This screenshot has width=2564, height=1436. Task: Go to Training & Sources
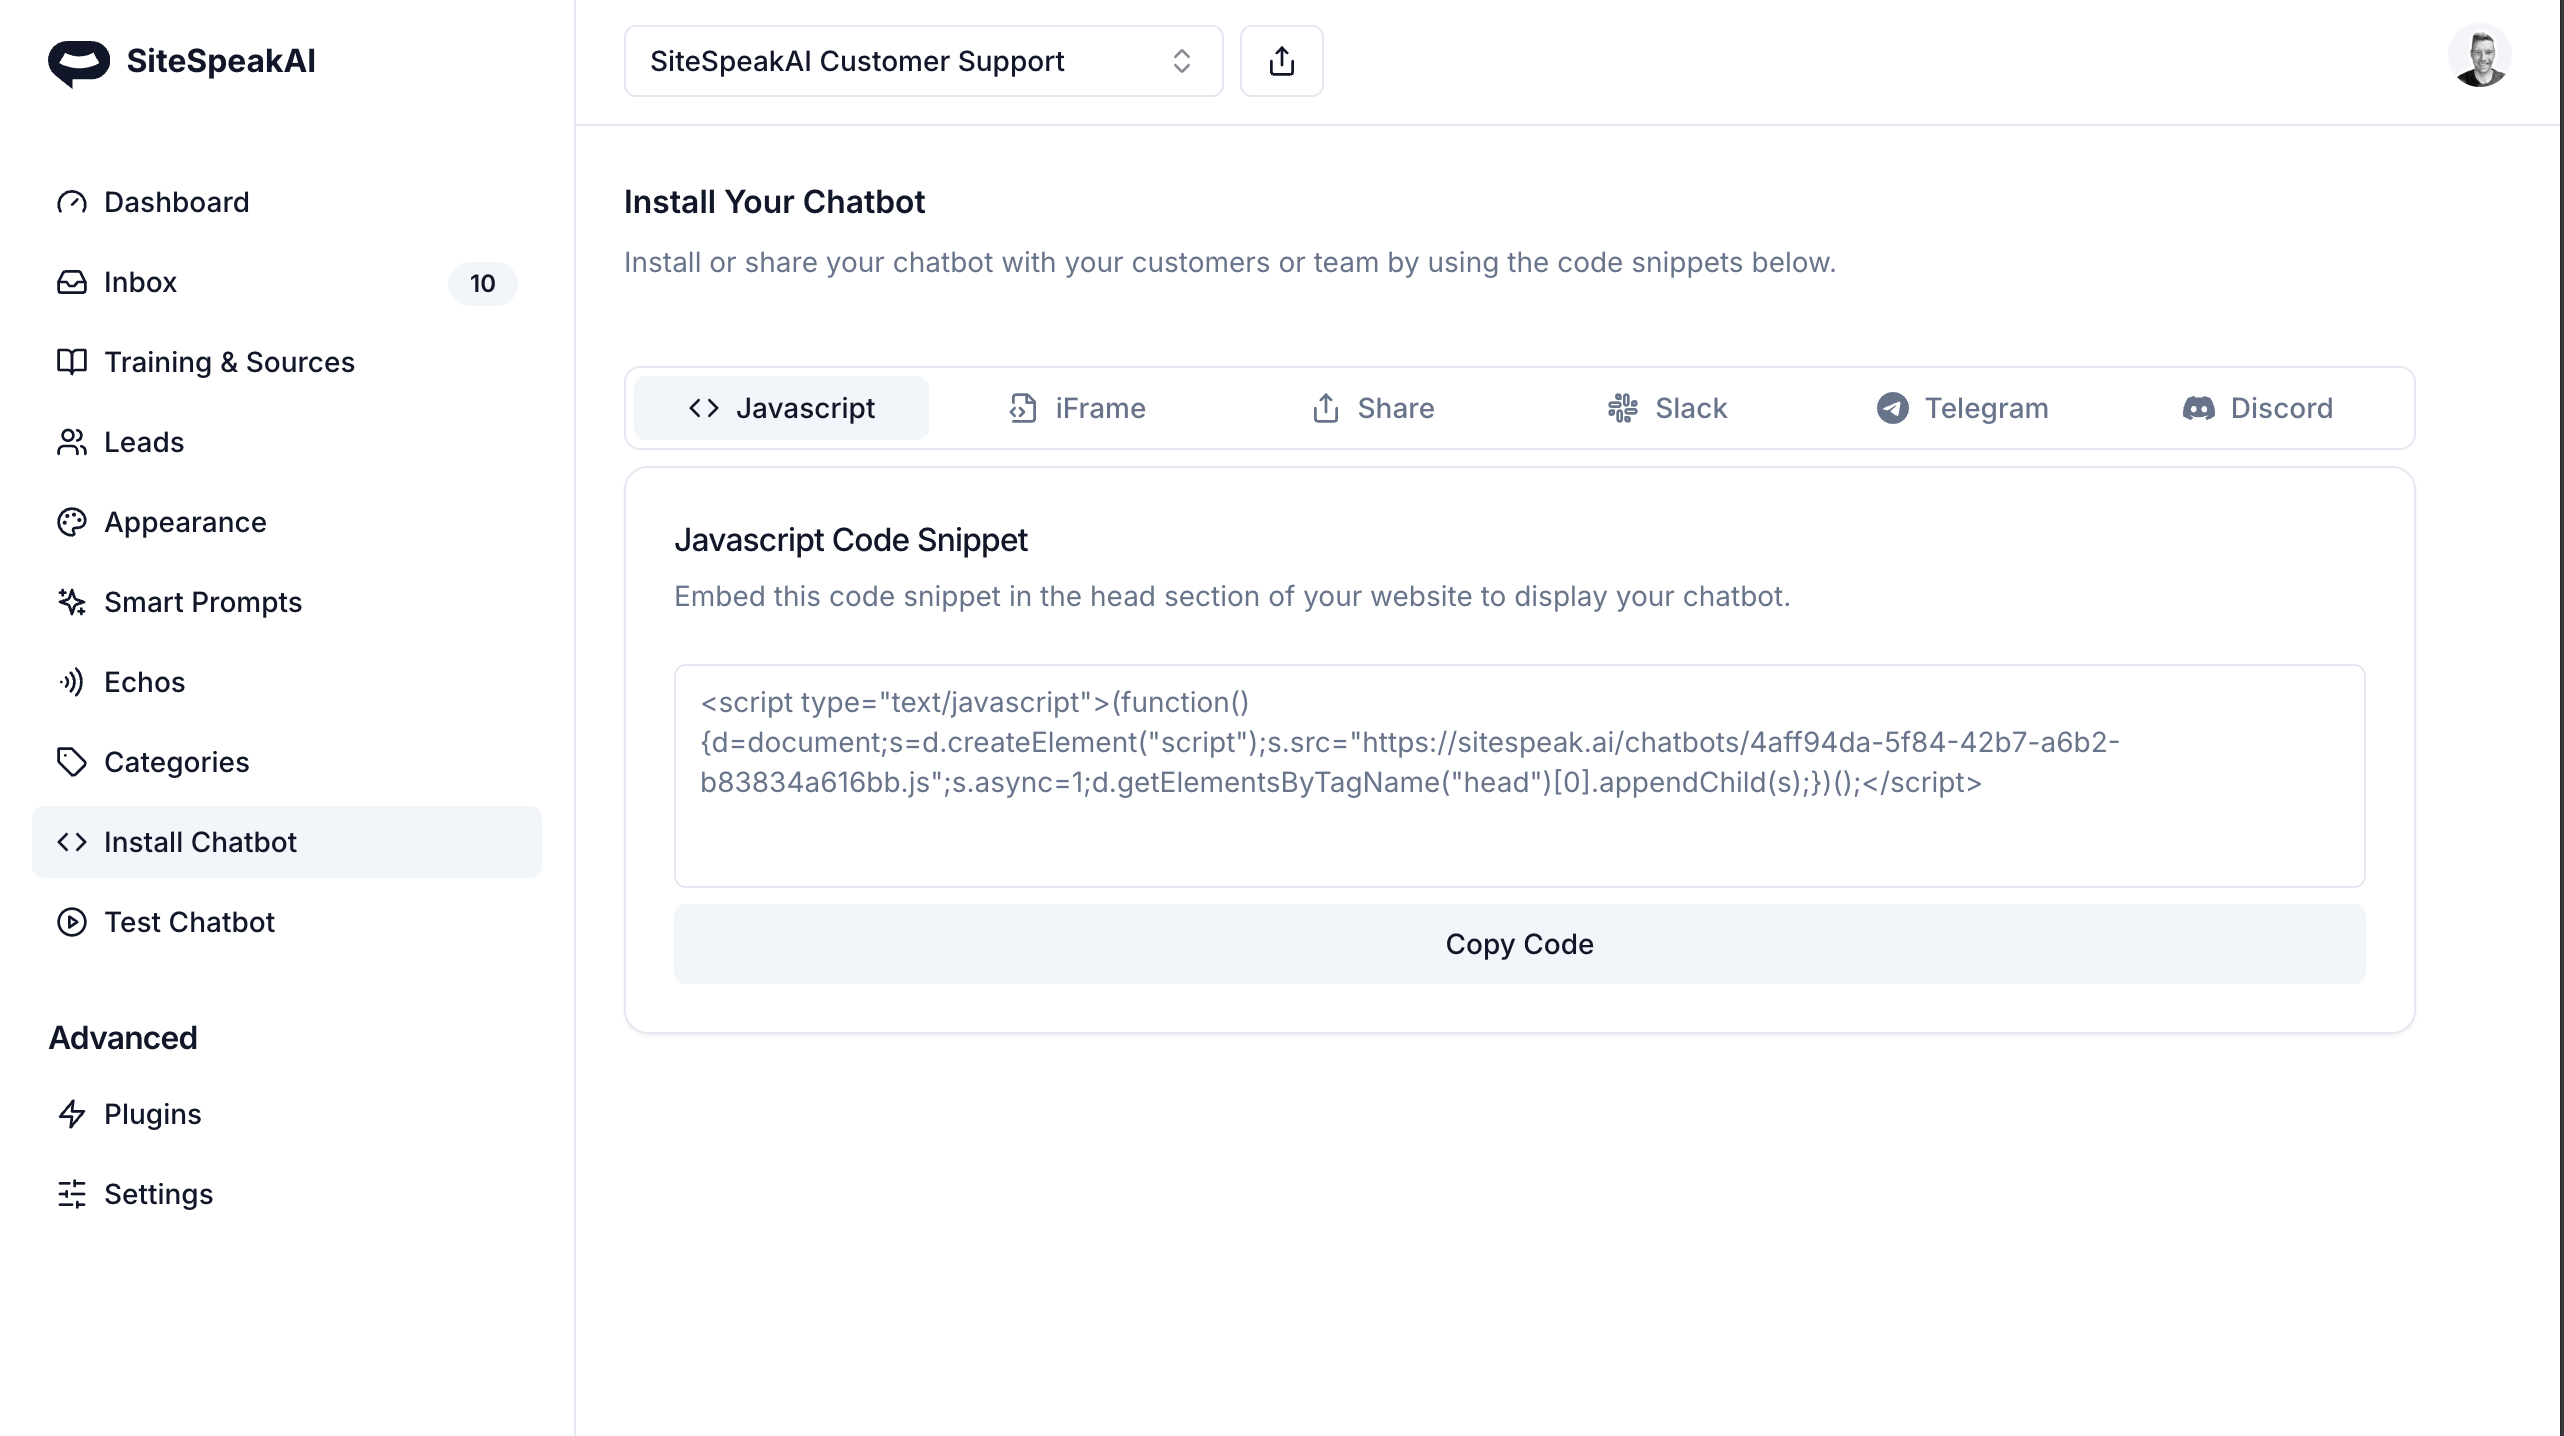tap(229, 362)
